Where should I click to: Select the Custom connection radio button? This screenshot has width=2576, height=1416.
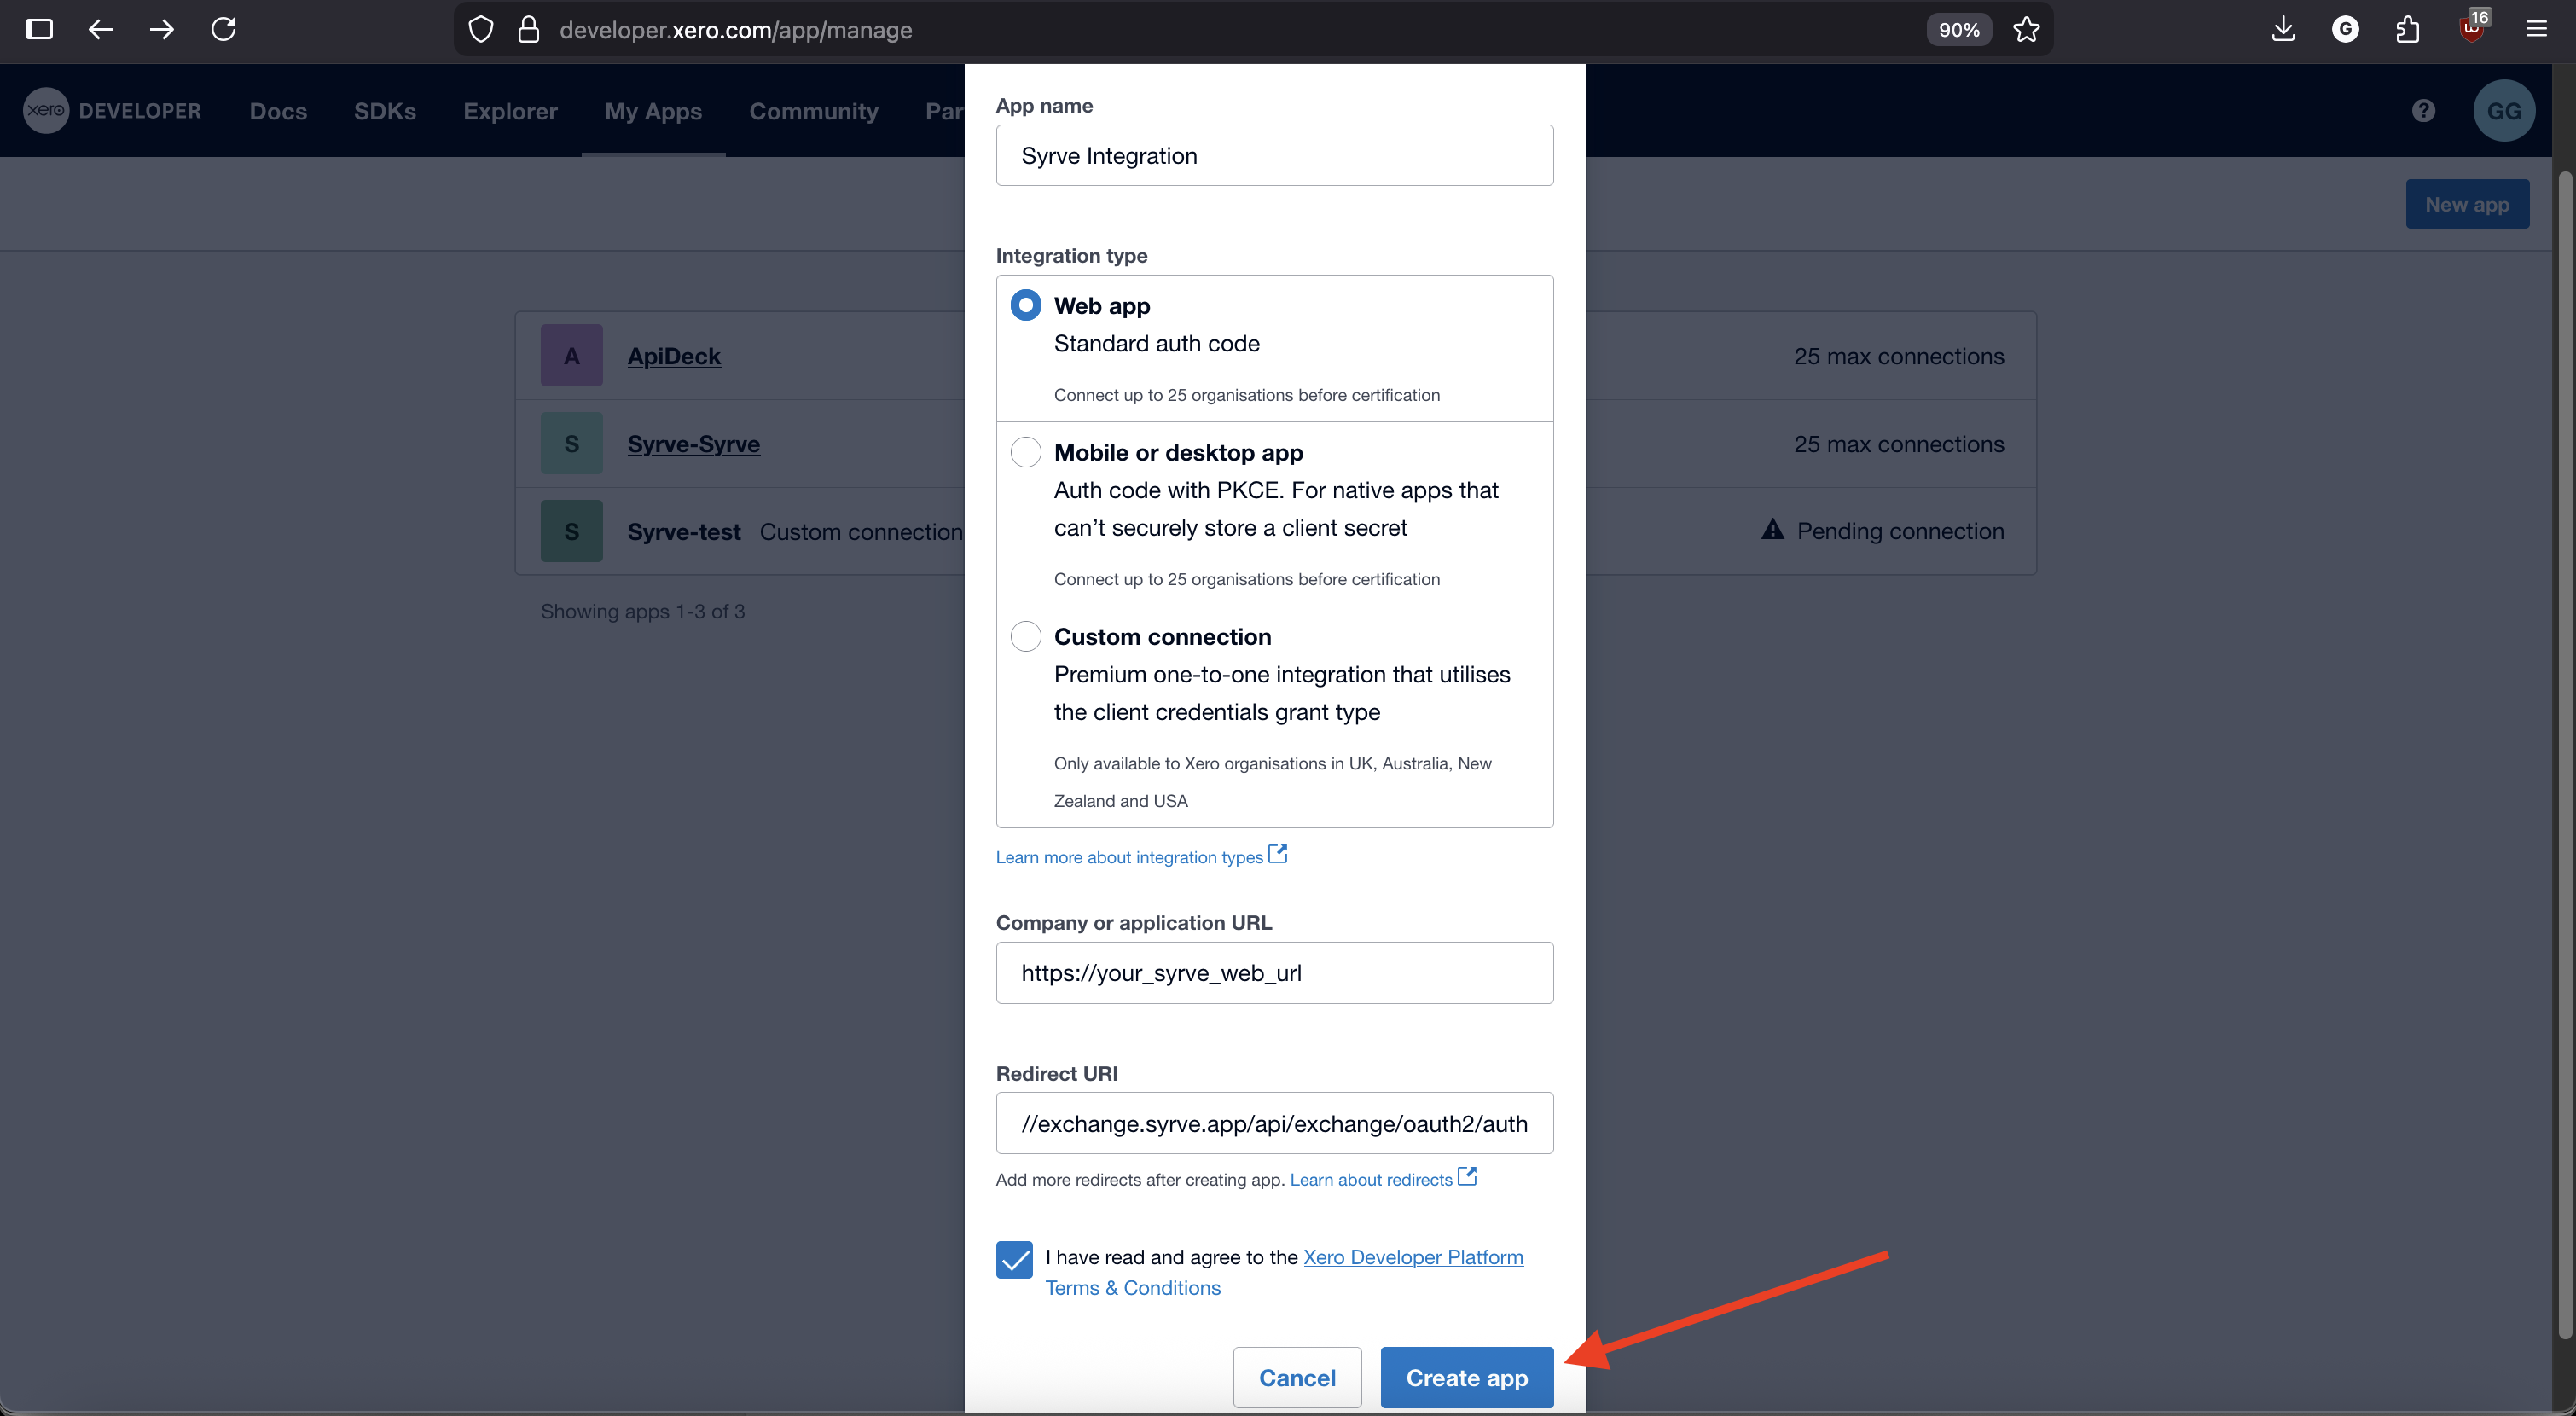point(1025,636)
